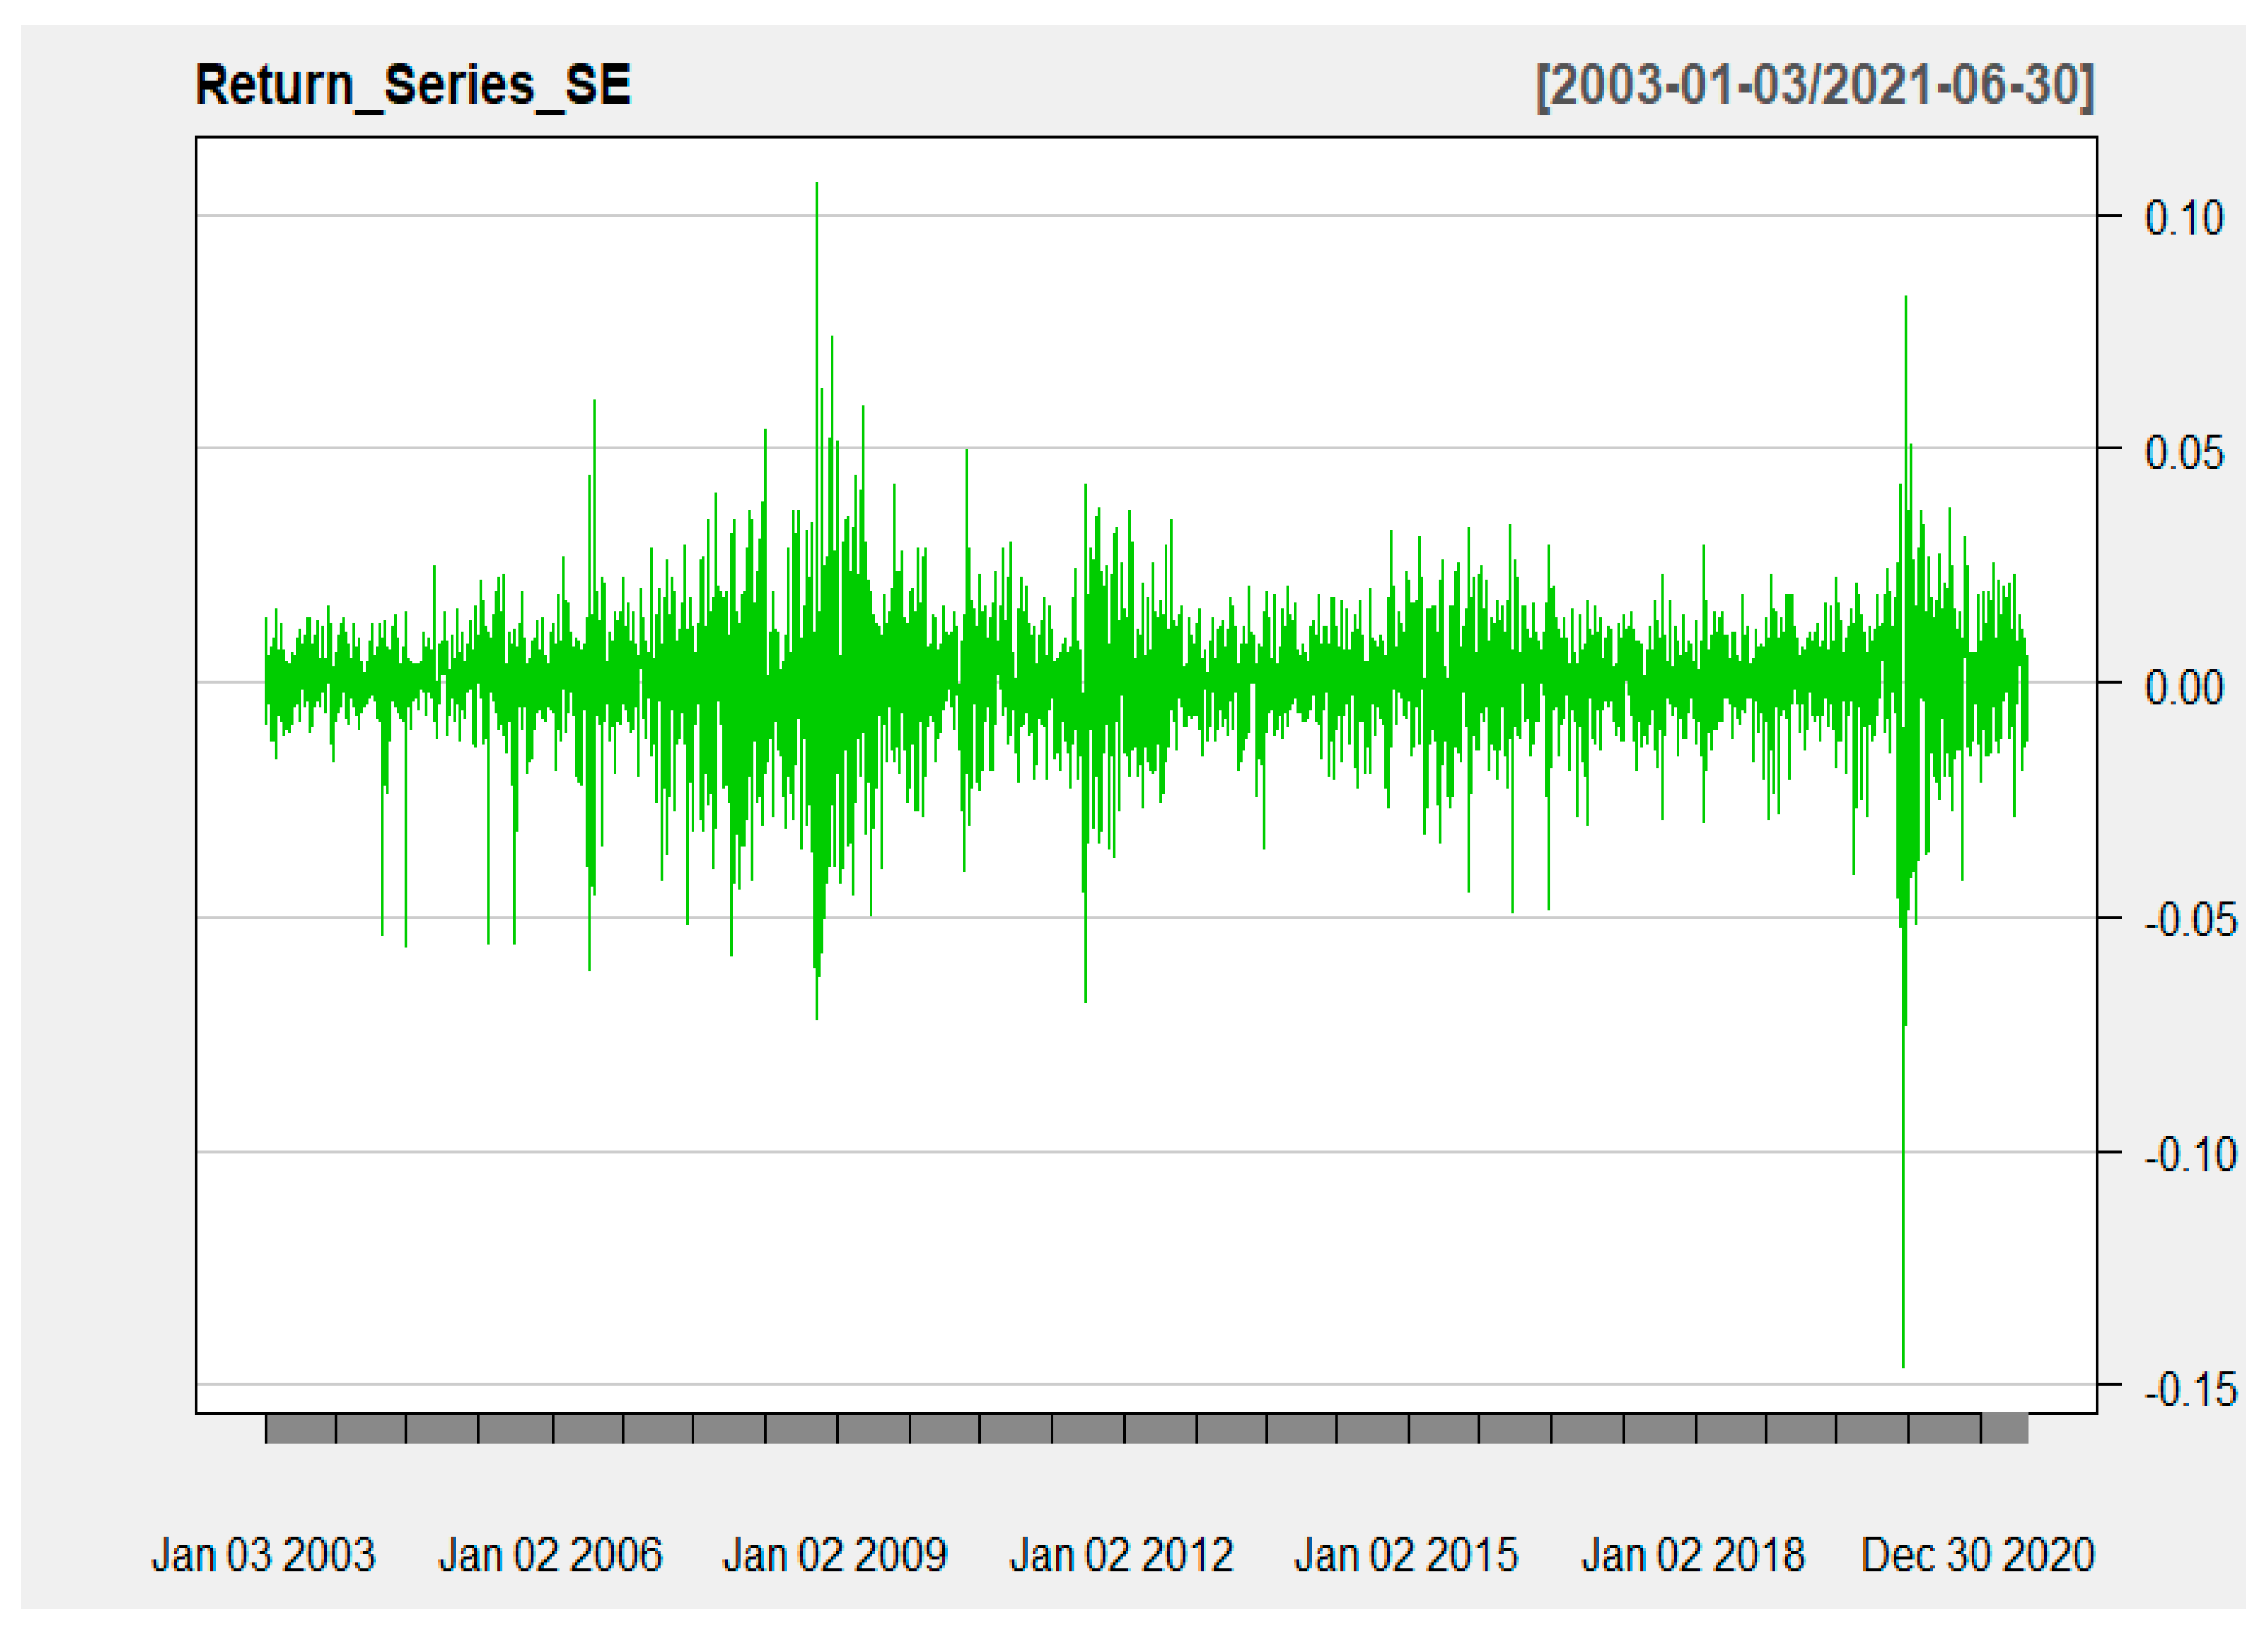This screenshot has width=2268, height=1633.
Task: Click the last gray segment of x-axis bar
Action: 2004,1429
